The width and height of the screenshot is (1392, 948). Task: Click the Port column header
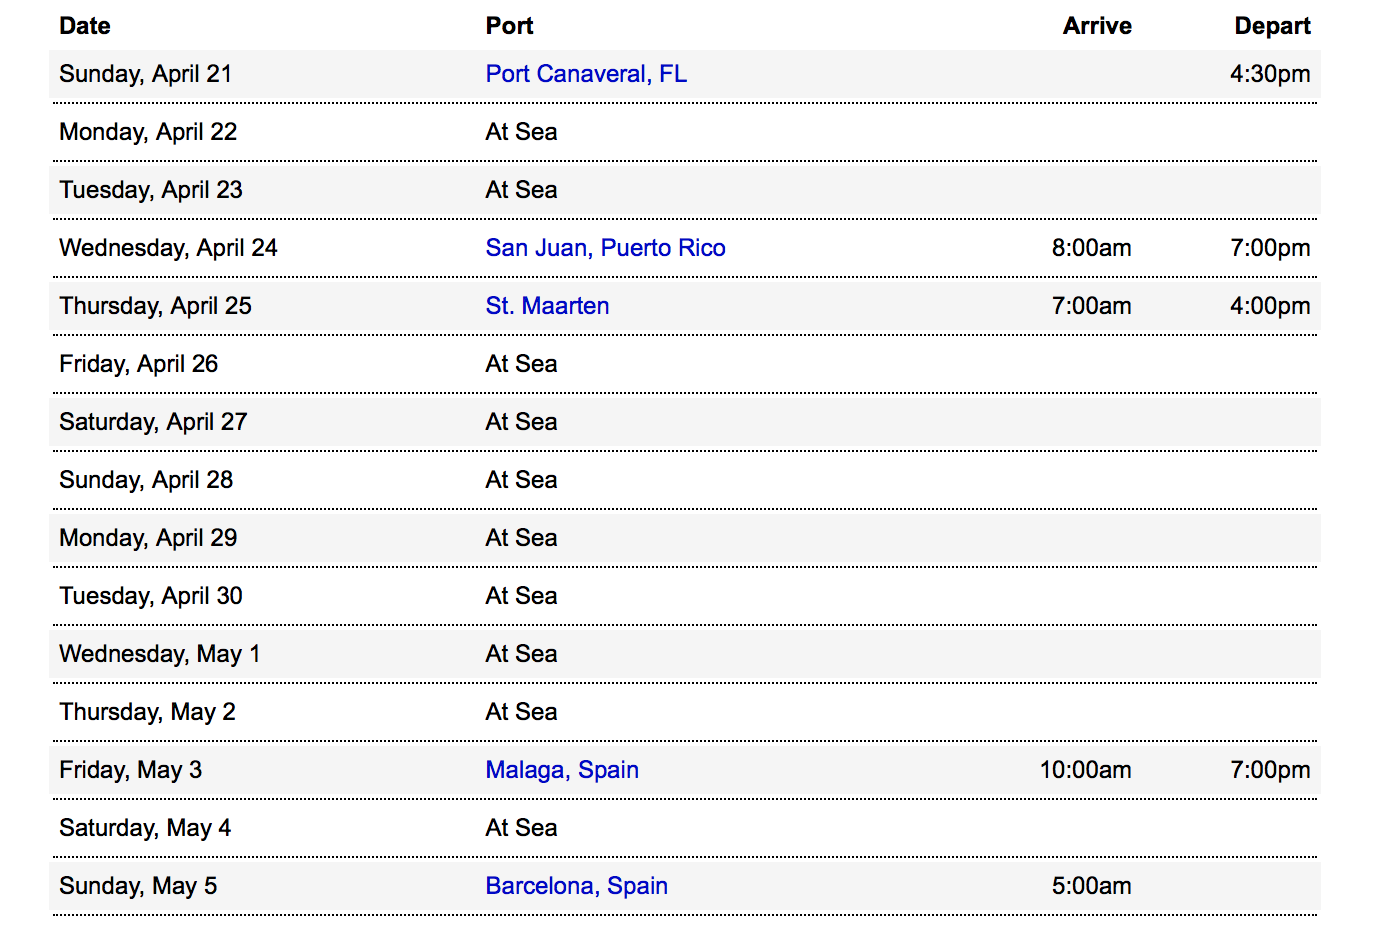[x=510, y=26]
